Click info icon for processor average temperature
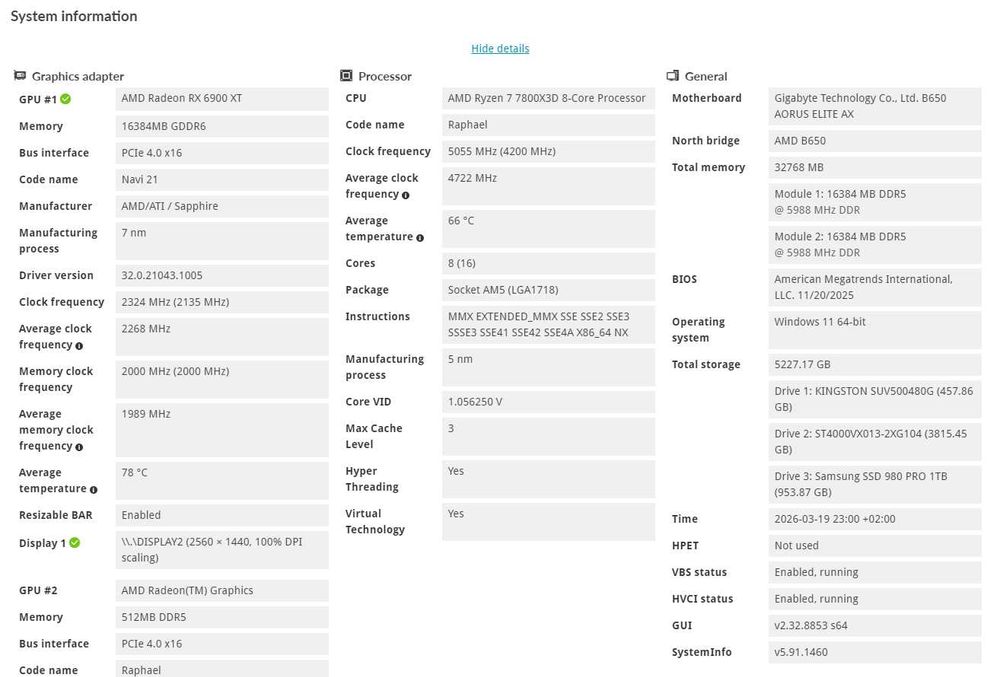 [420, 238]
